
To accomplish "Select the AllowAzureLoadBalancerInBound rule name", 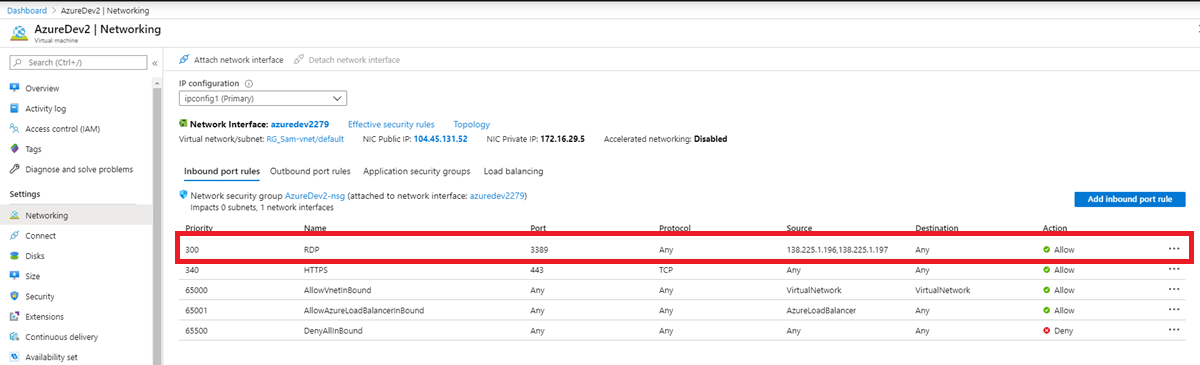I will [364, 310].
